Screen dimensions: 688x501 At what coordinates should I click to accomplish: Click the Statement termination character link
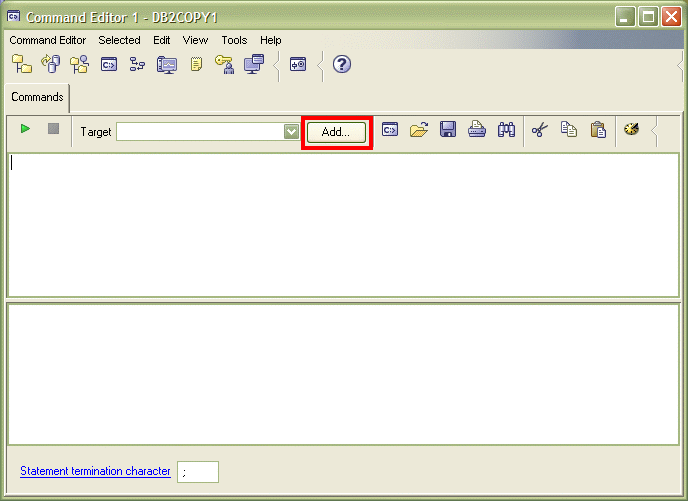pyautogui.click(x=95, y=471)
